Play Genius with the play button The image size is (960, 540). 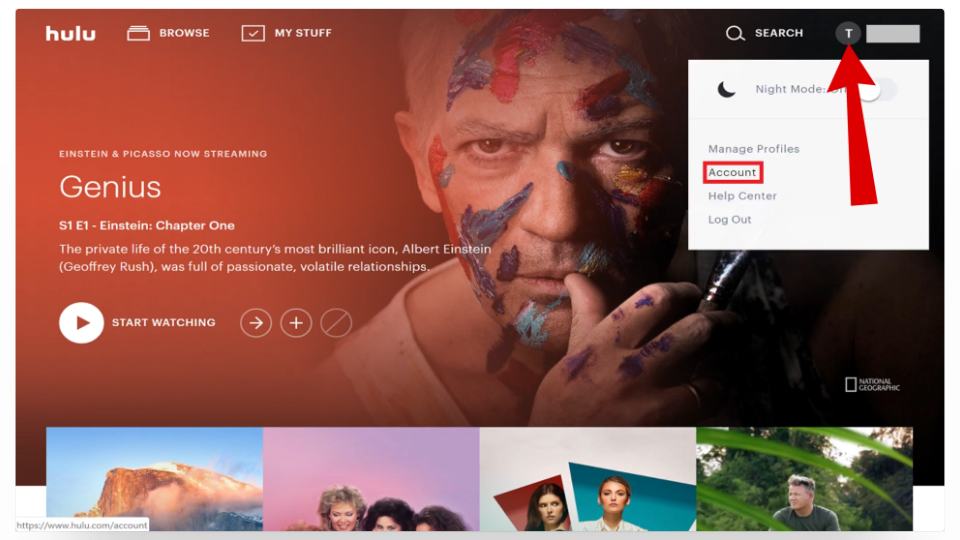[x=81, y=323]
